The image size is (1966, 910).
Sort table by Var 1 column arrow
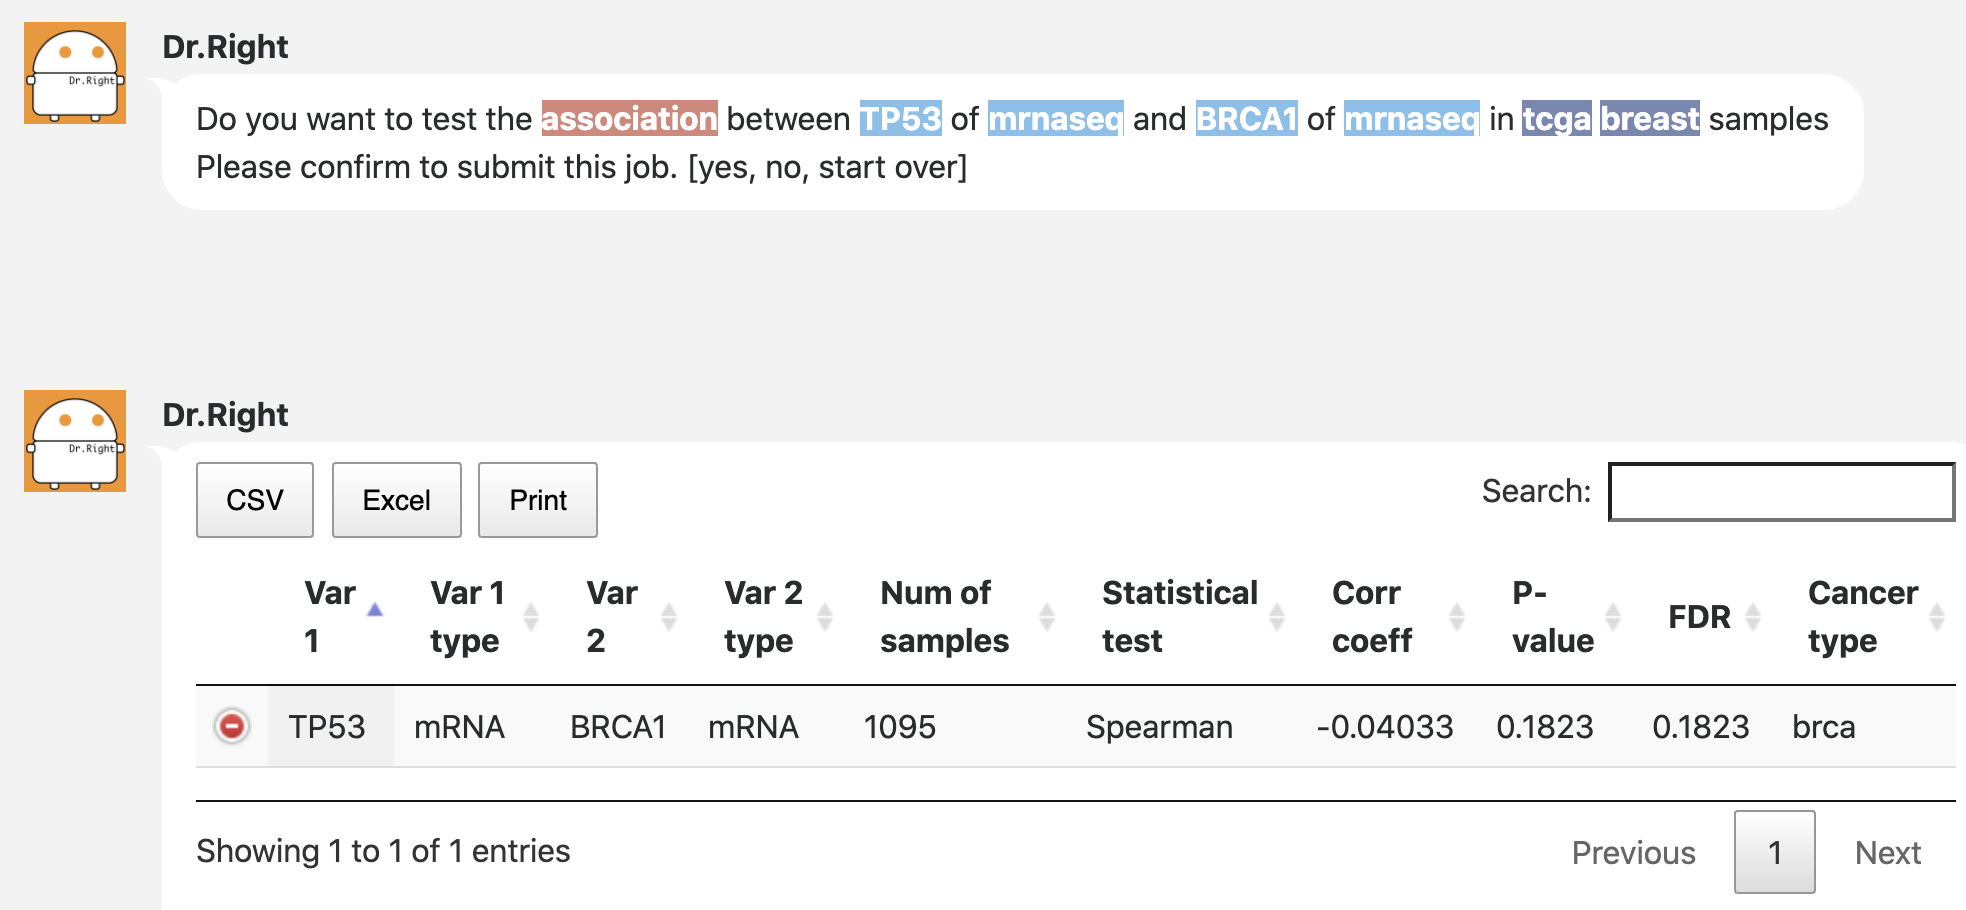374,610
